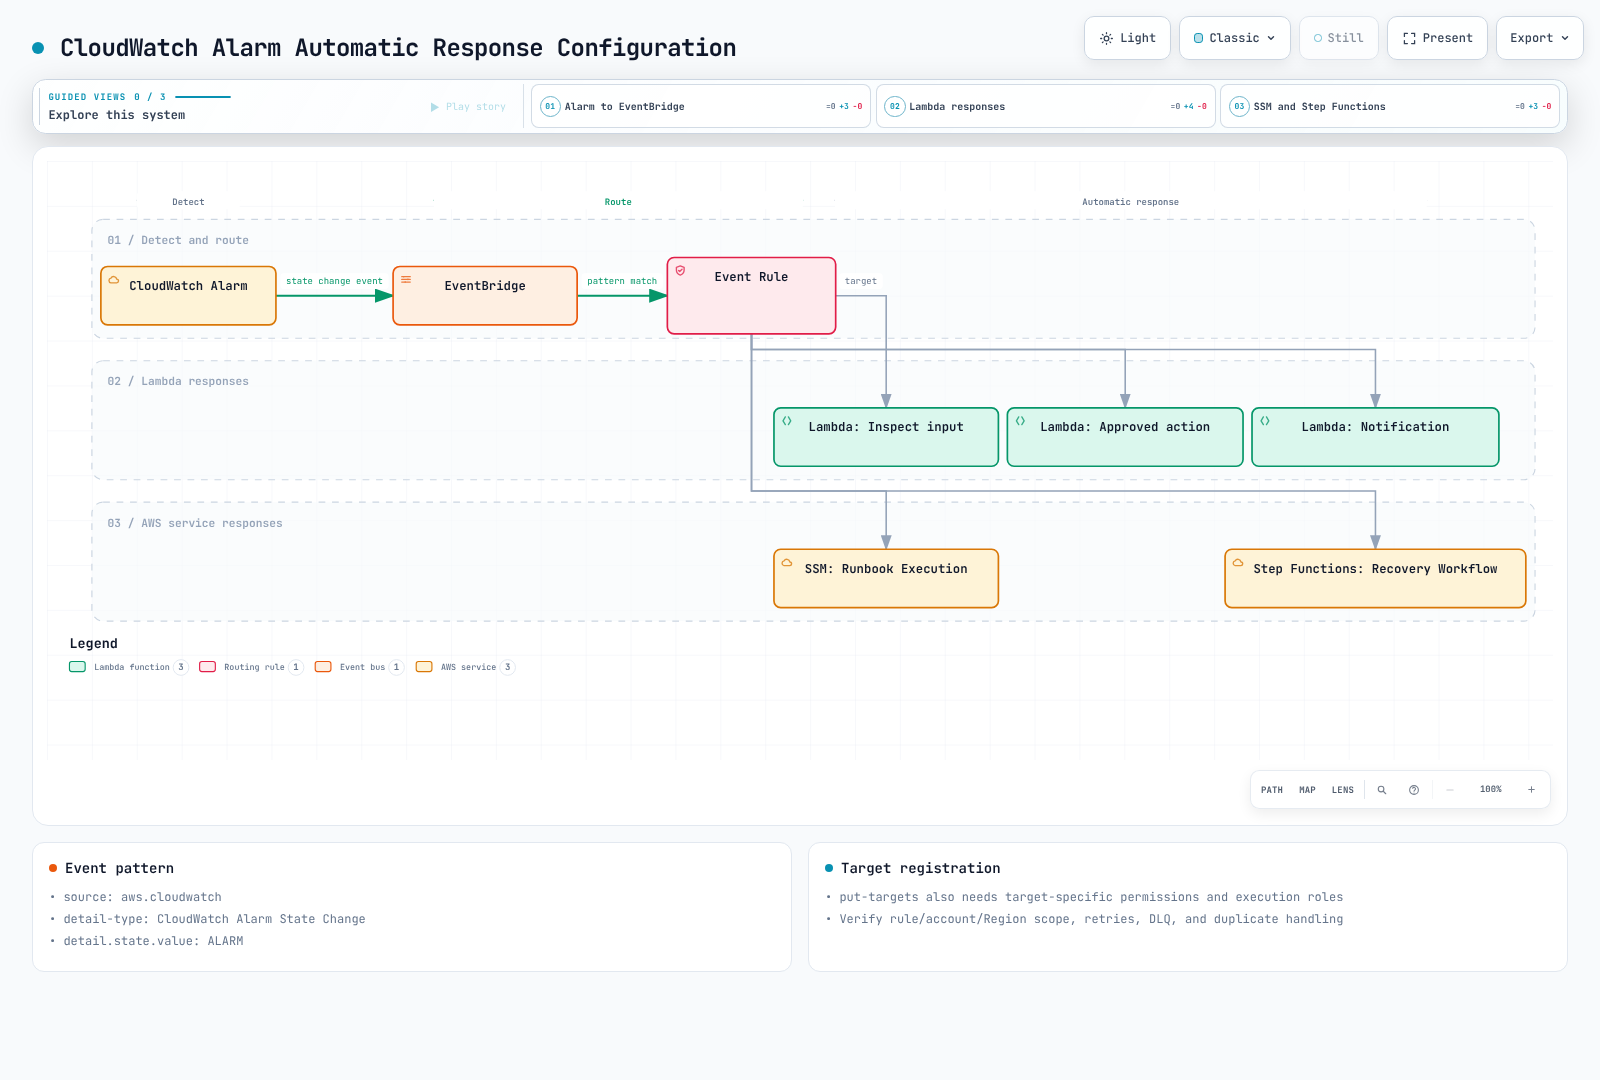Select the Event Rule node
This screenshot has width=1600, height=1080.
pos(751,295)
